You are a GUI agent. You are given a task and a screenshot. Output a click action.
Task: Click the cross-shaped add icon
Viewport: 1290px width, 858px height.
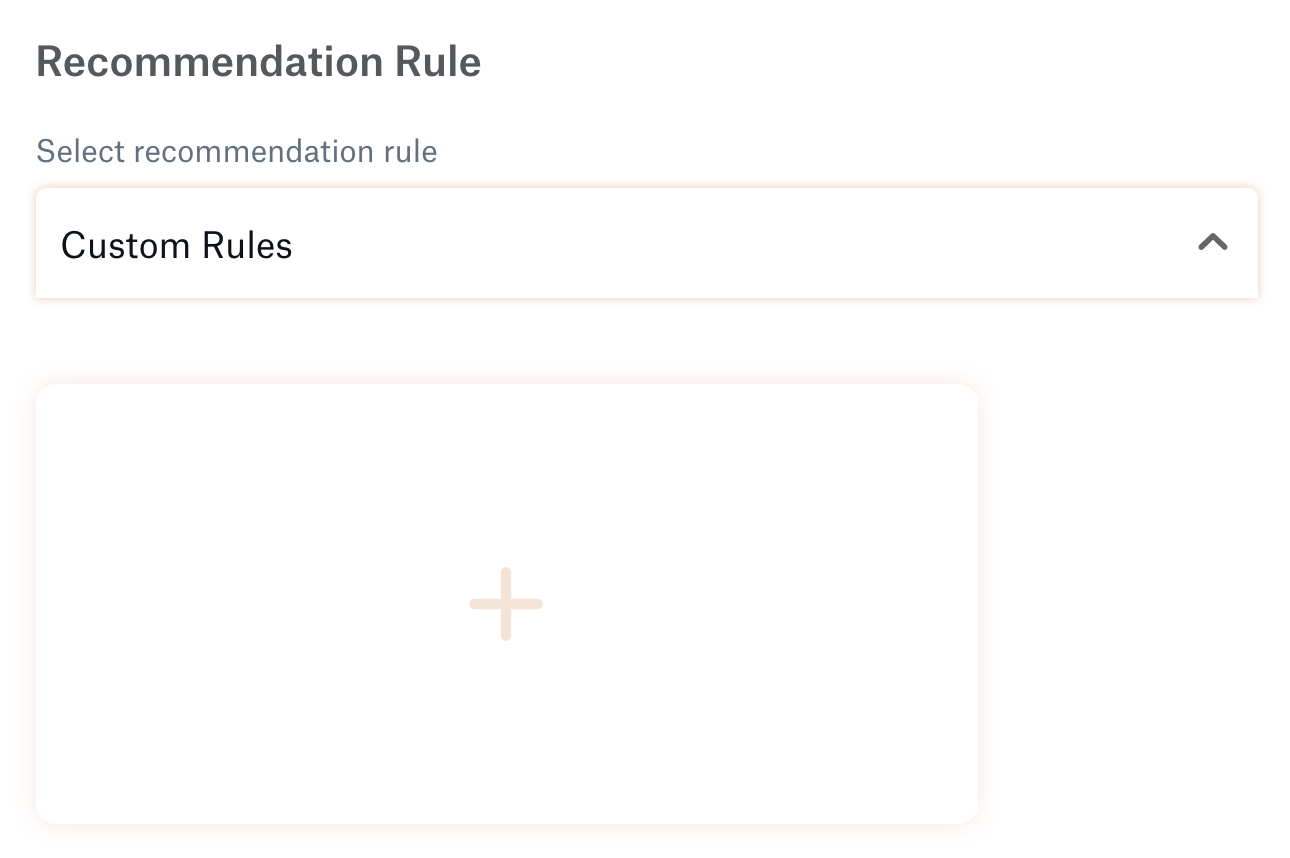point(506,604)
